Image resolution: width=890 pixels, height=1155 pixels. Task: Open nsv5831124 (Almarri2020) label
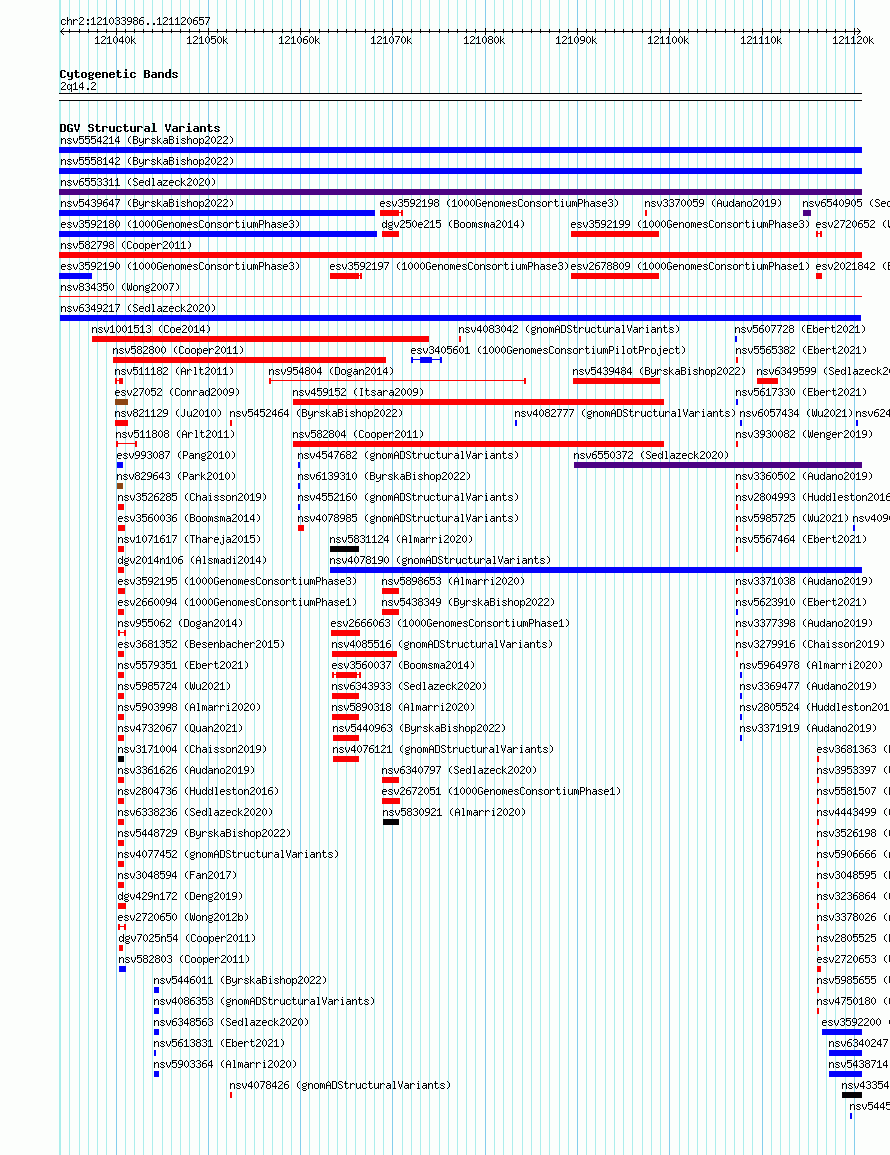pos(402,539)
